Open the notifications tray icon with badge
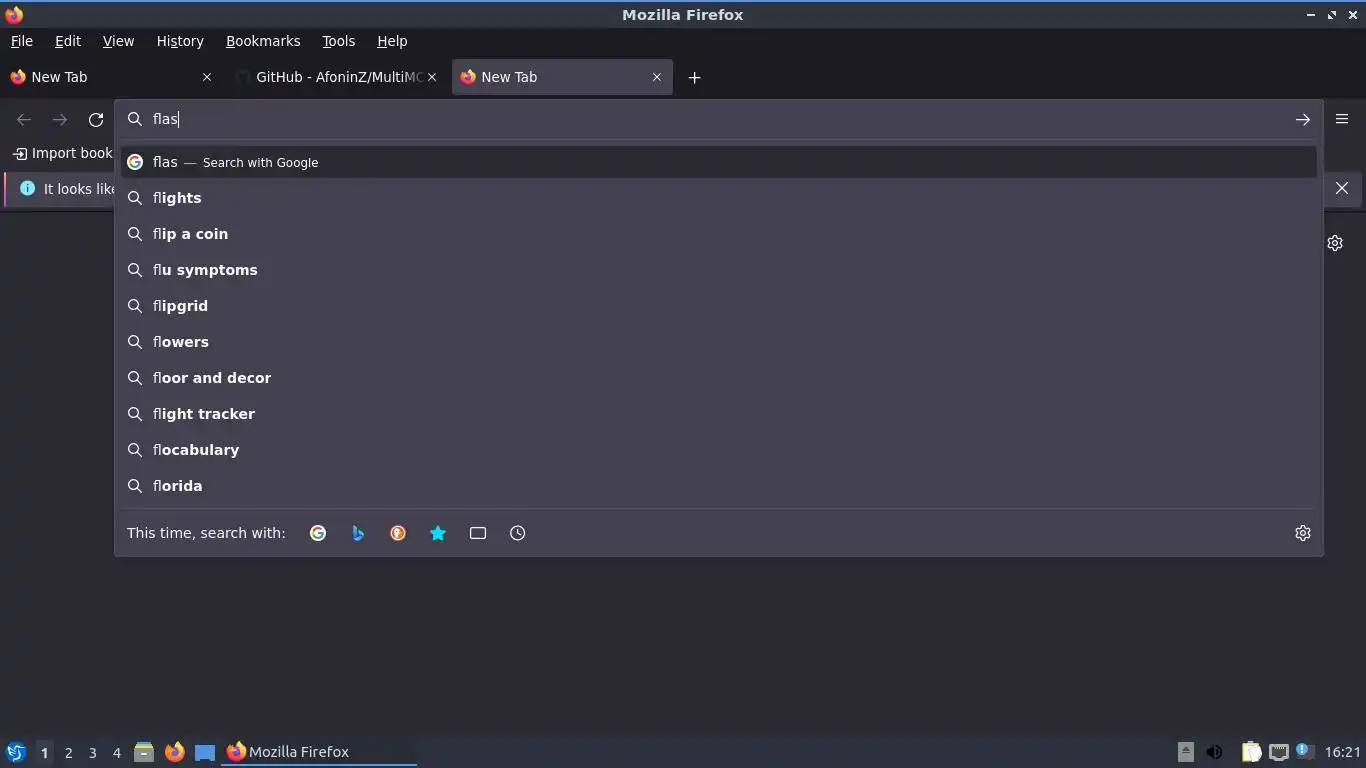The image size is (1366, 768). (x=1304, y=751)
